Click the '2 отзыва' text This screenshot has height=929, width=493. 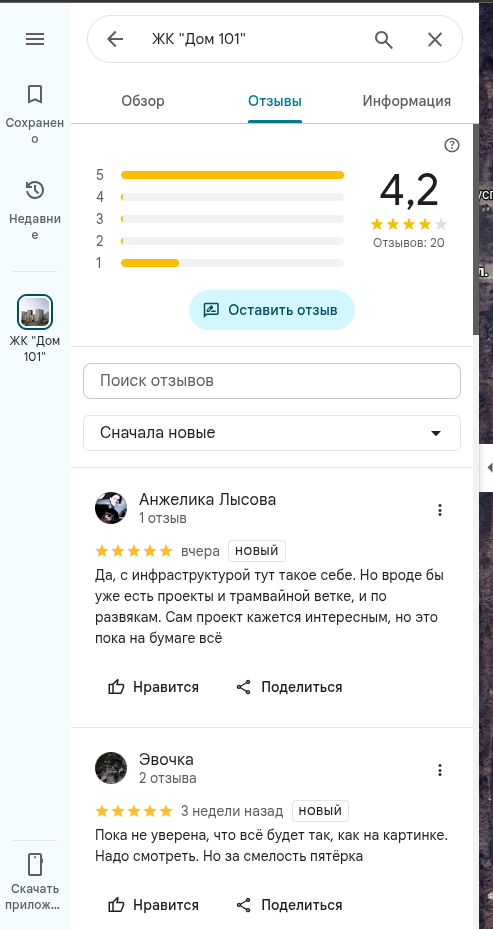tap(168, 778)
